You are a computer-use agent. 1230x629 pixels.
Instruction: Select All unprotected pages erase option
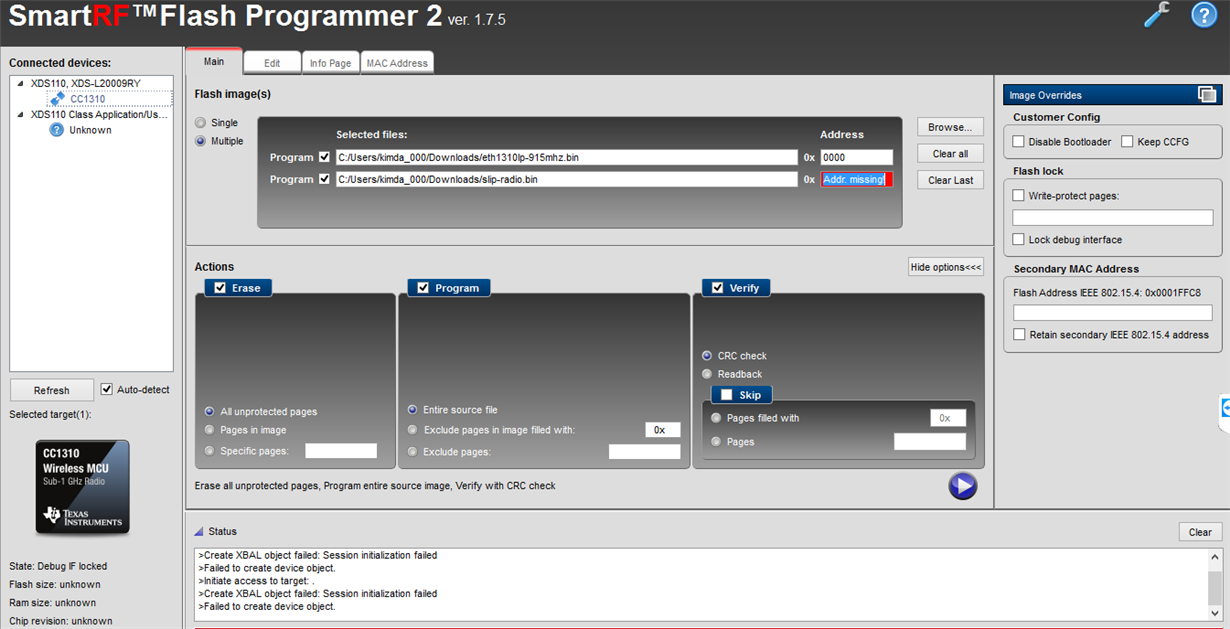[x=209, y=411]
